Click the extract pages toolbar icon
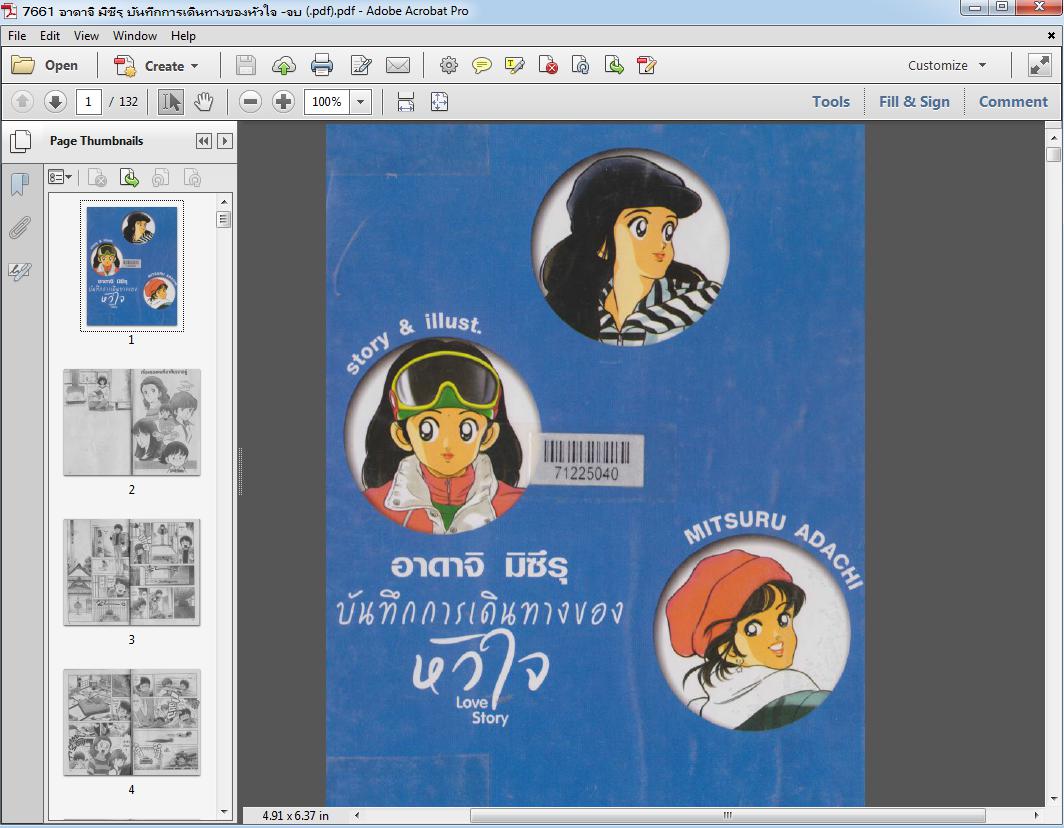The height and width of the screenshot is (828, 1064). pos(613,65)
